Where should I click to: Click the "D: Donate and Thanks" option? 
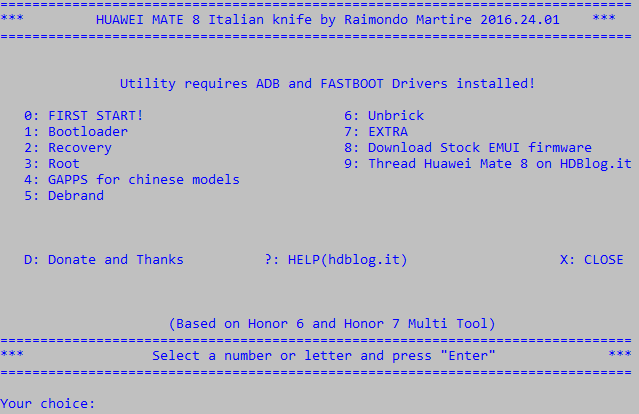click(104, 260)
